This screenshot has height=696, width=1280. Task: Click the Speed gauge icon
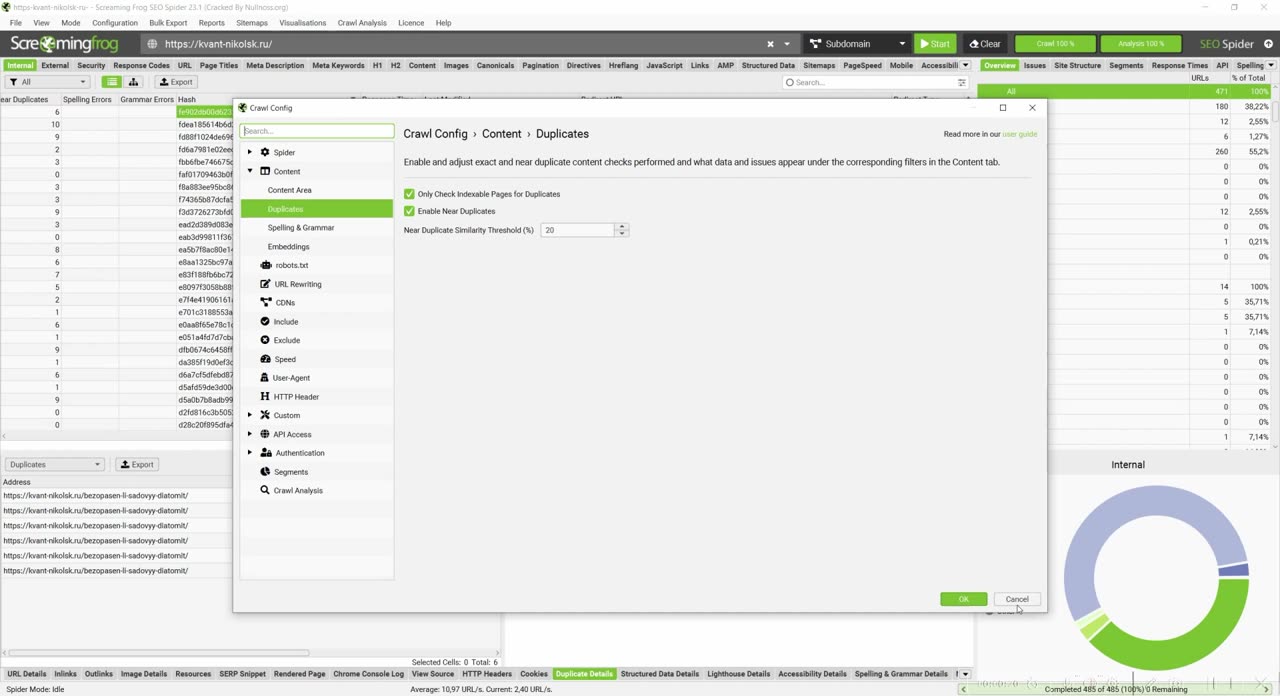pyautogui.click(x=265, y=359)
